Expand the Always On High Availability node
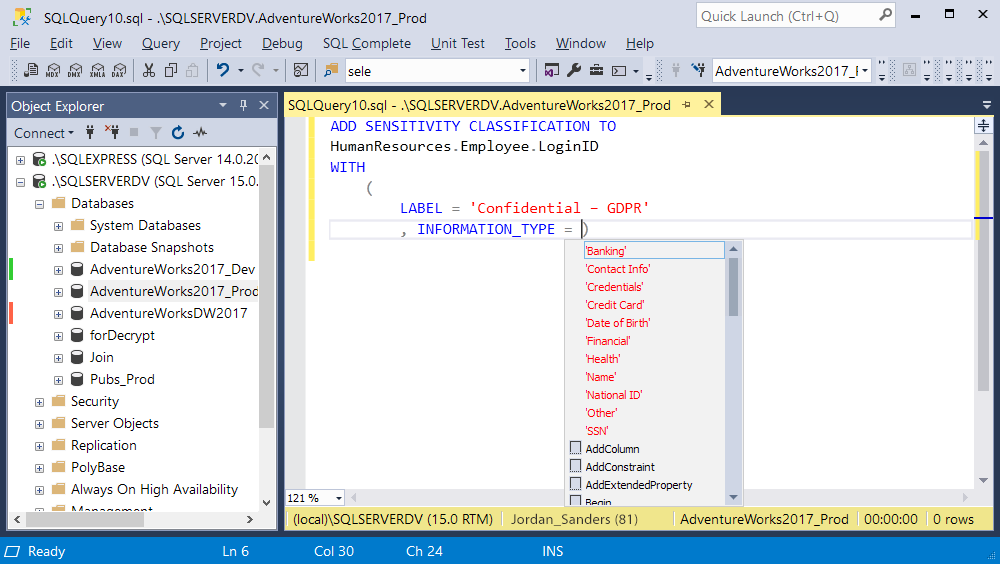The width and height of the screenshot is (1000, 564). (40, 491)
